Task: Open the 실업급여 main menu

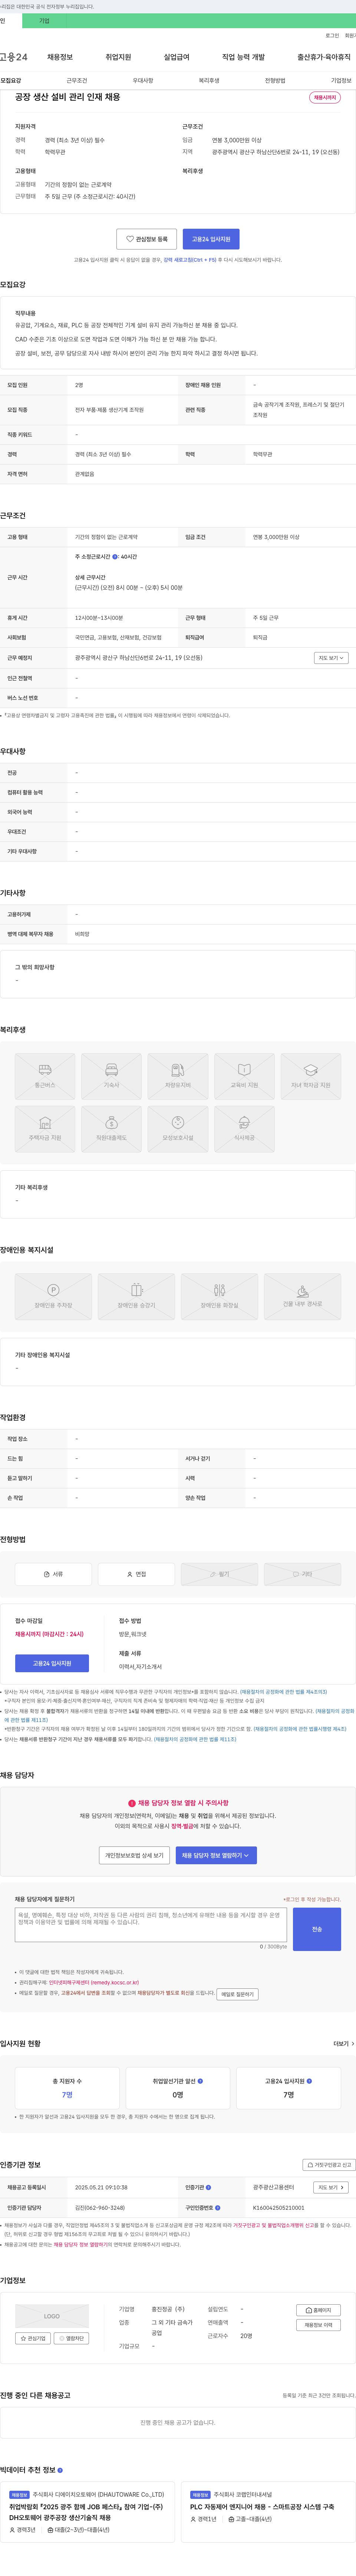Action: 176,57
